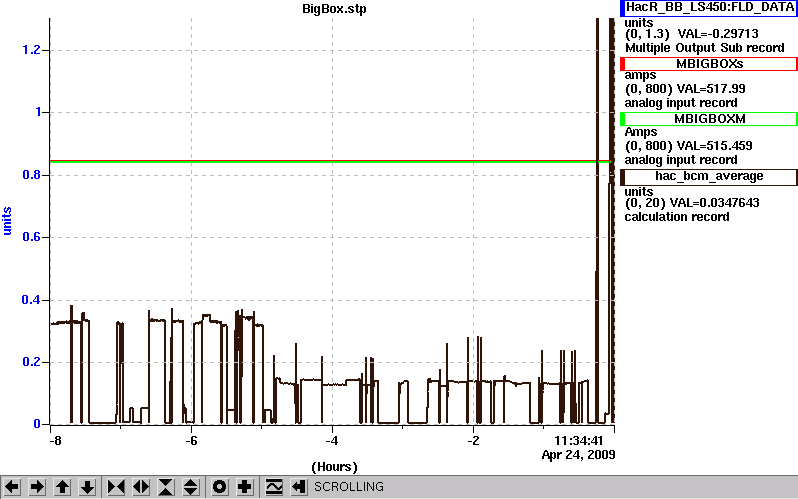Select the HacR_BB_LS450:FLD_DATA curve legend
Screen dimensions: 798x499
[708, 8]
